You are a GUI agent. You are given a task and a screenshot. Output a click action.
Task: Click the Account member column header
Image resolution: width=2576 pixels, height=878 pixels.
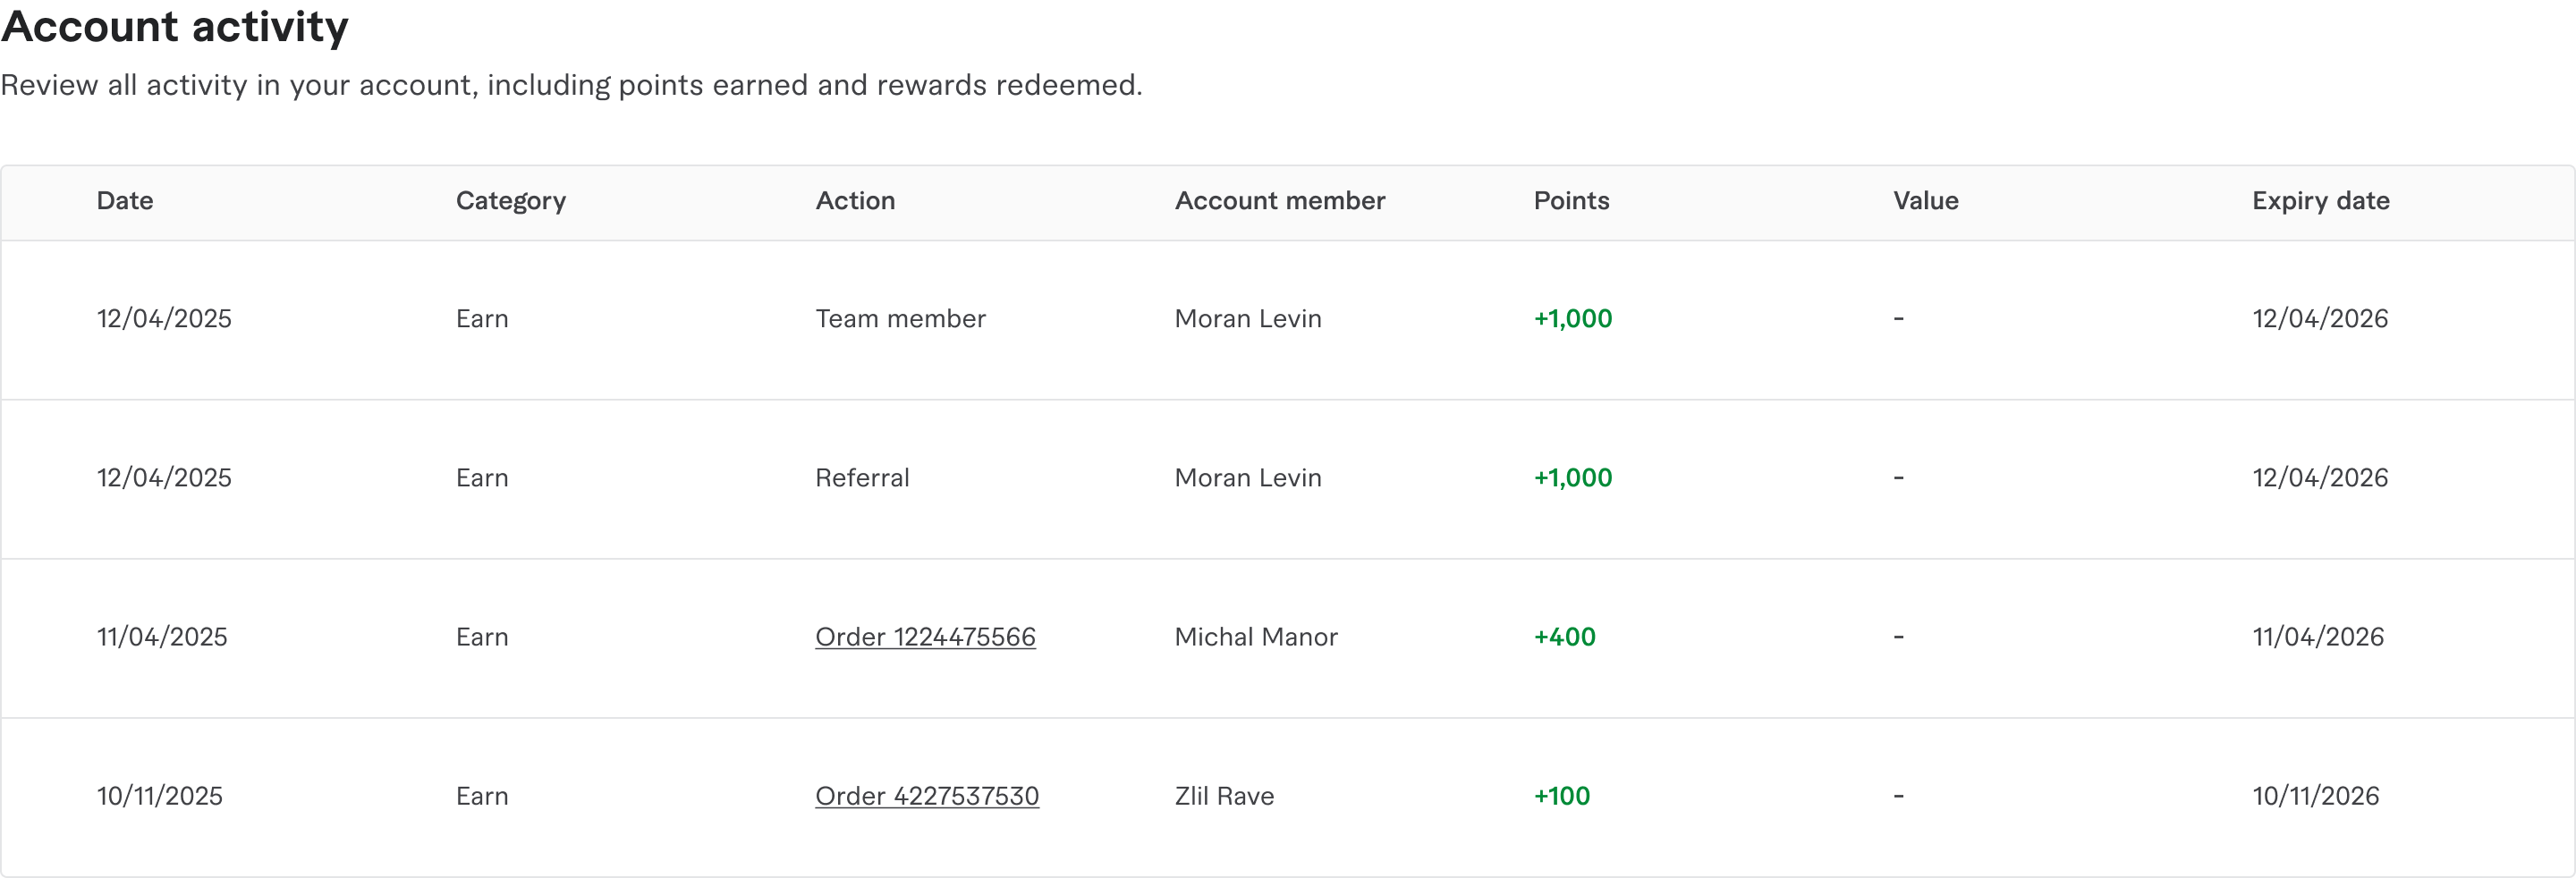click(x=1280, y=201)
